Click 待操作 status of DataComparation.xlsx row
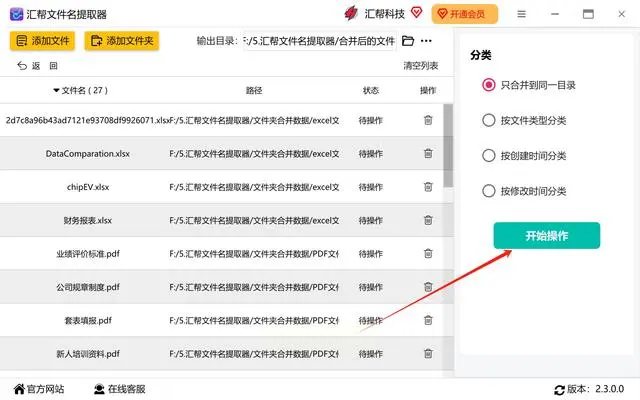The width and height of the screenshot is (640, 400). point(371,154)
